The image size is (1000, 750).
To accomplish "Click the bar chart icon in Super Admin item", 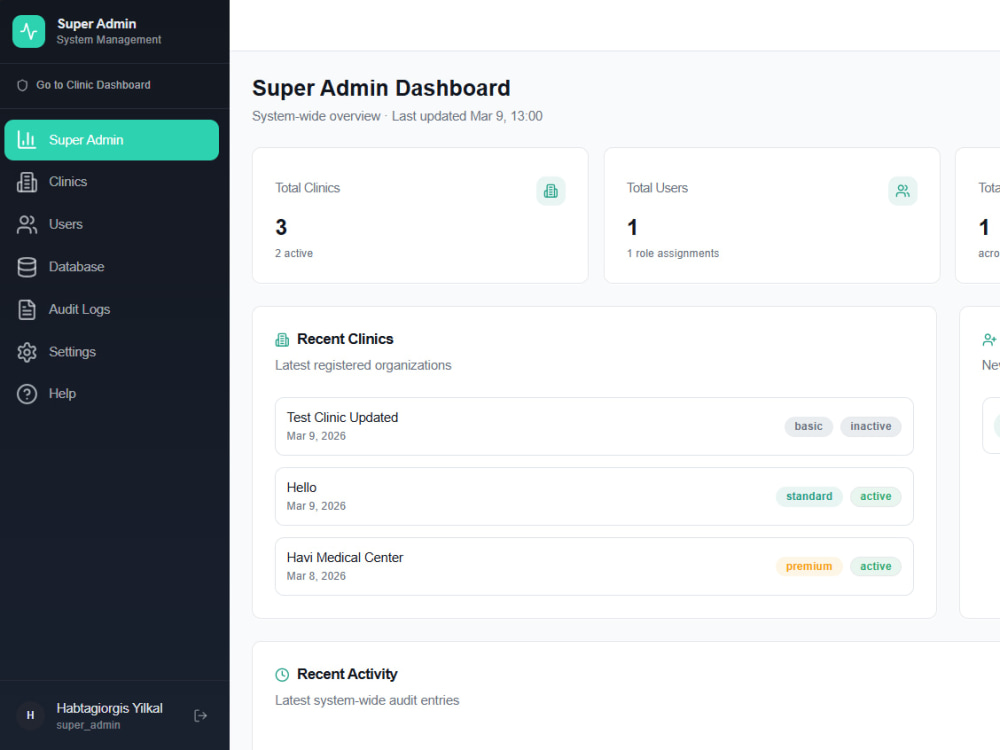I will 27,140.
